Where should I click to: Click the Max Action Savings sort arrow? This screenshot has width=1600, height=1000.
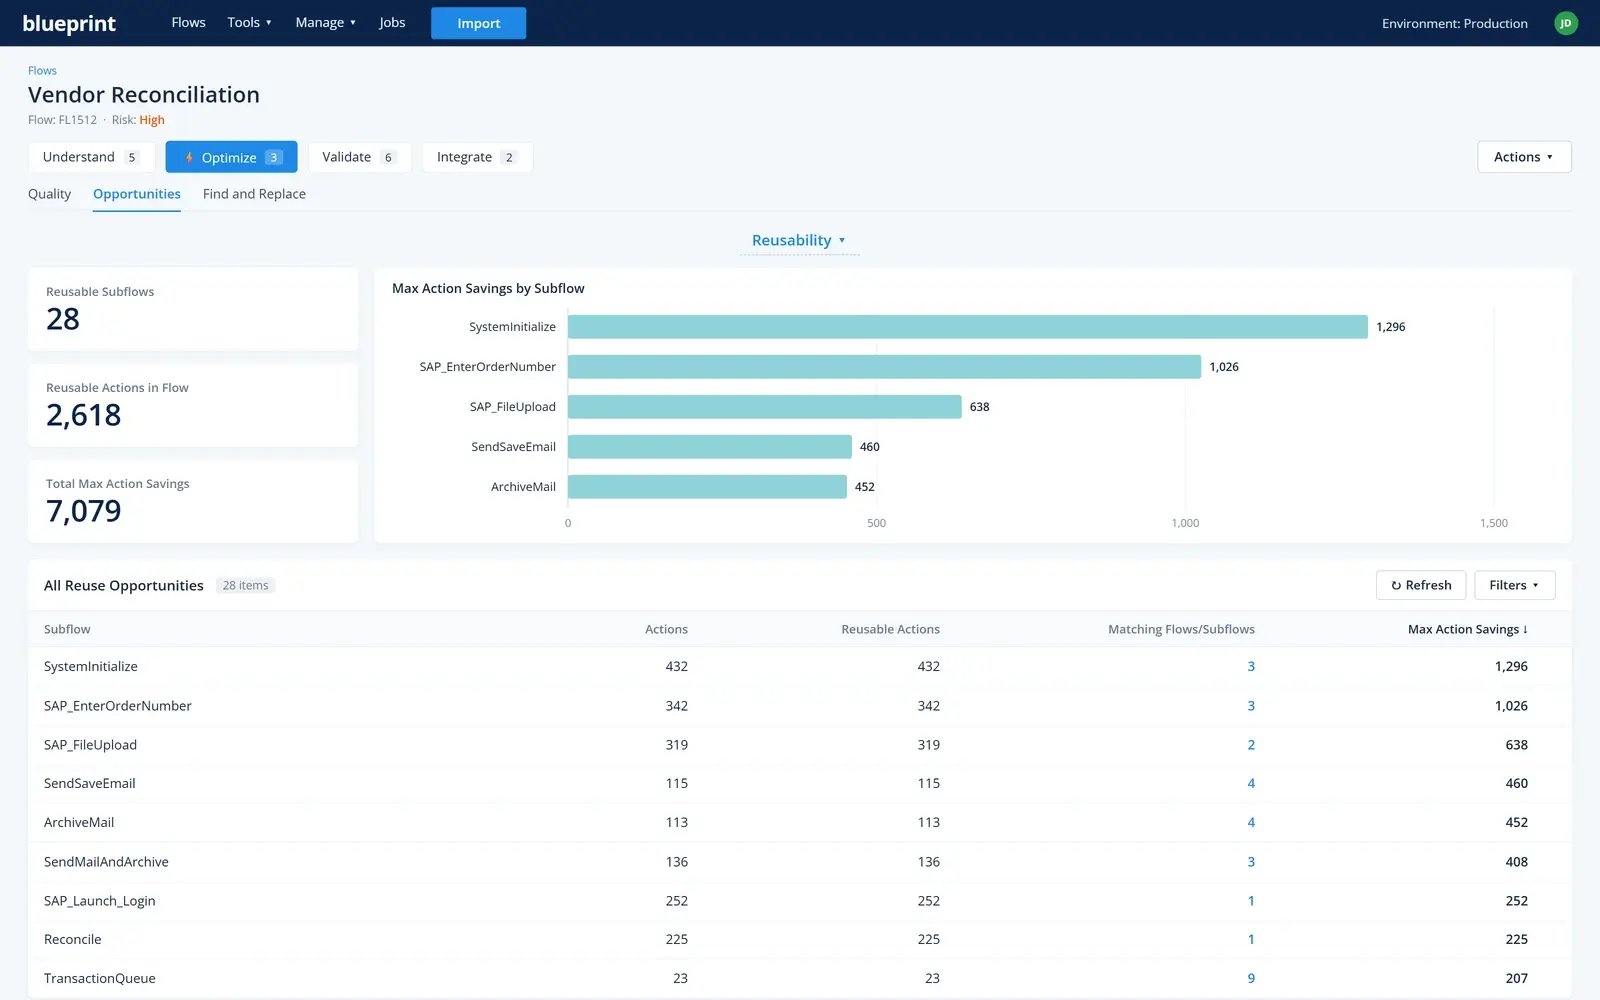click(1525, 629)
